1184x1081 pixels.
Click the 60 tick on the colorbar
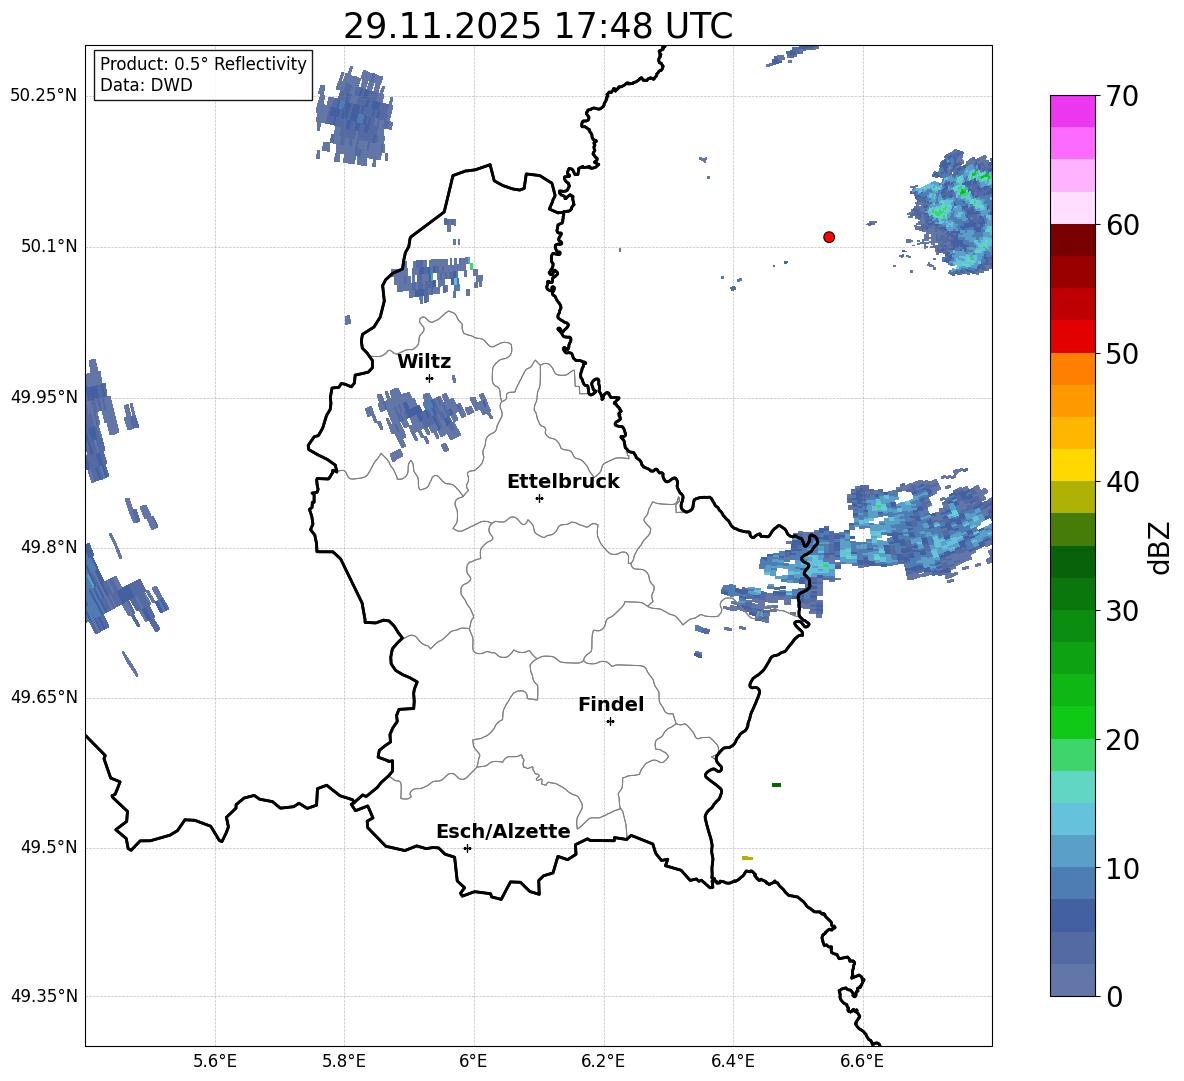1122,225
